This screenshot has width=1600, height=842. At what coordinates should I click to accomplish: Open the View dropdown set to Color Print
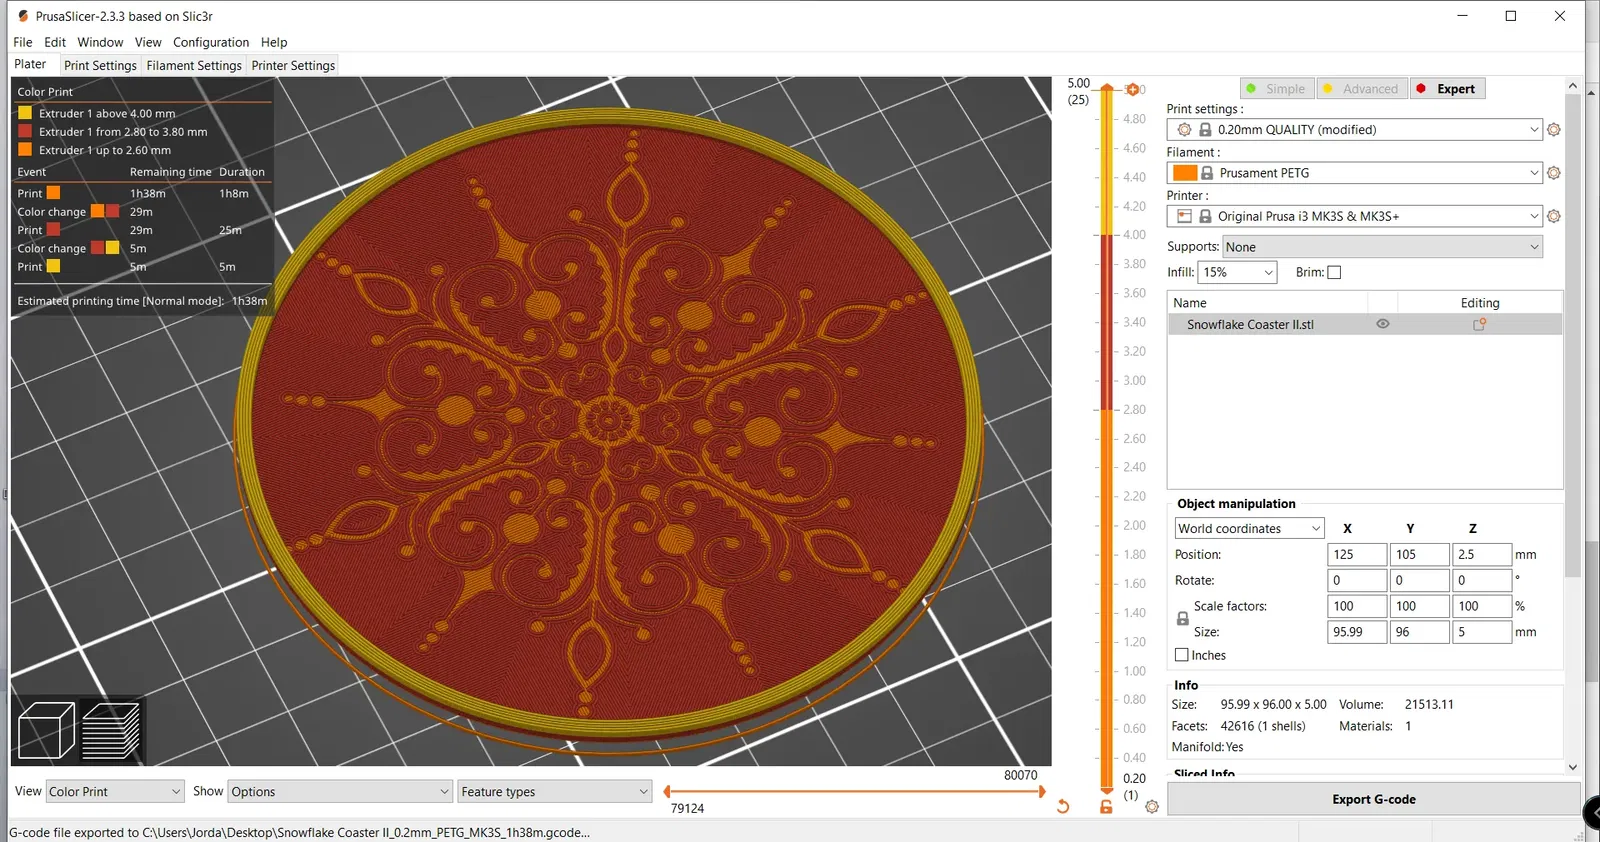(115, 791)
